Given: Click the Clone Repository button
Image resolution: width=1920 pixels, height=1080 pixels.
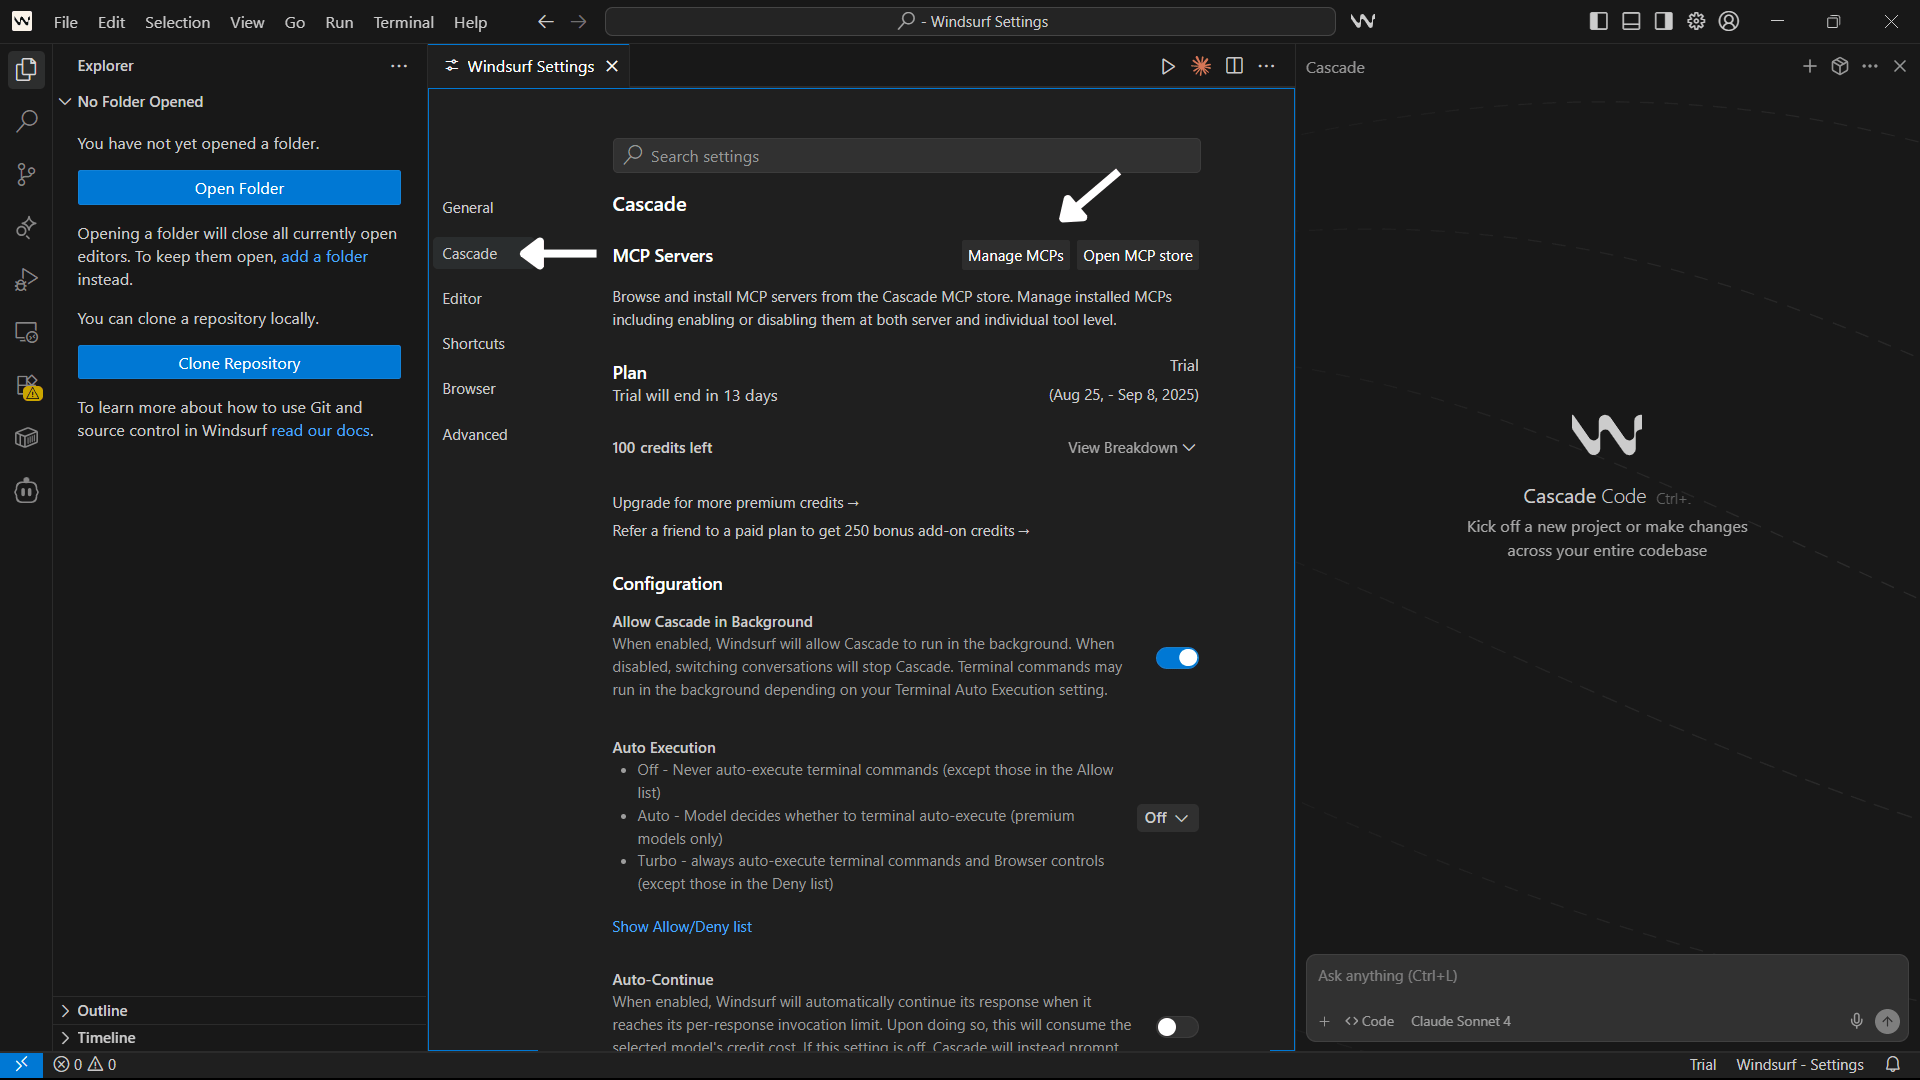Looking at the screenshot, I should pos(239,363).
